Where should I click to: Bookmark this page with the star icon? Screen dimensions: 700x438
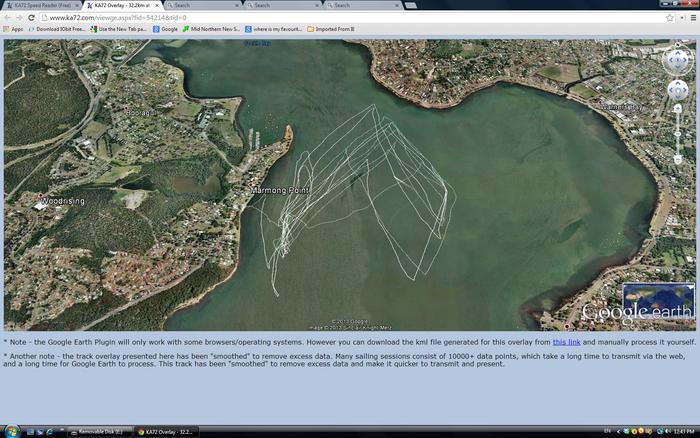(x=669, y=17)
